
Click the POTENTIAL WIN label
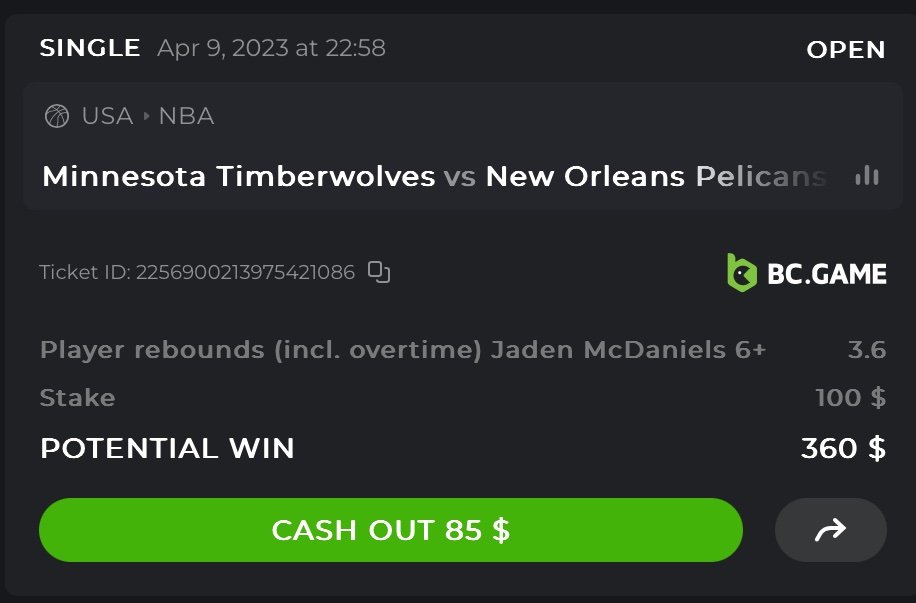(167, 448)
